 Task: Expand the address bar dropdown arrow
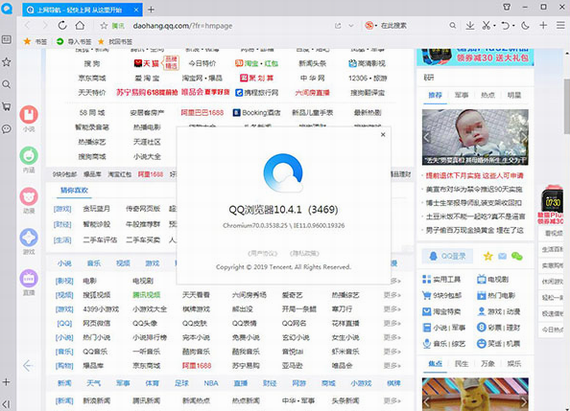pyautogui.click(x=351, y=26)
